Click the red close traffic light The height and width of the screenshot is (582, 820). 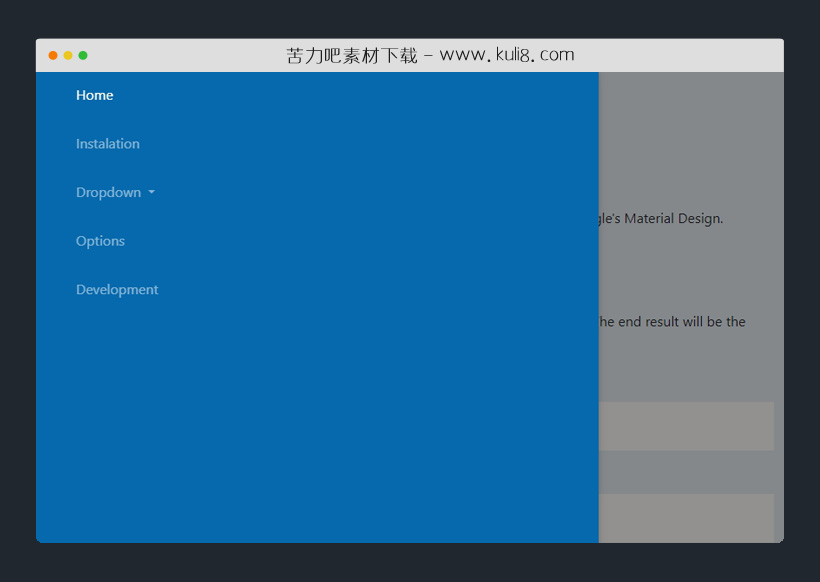[x=52, y=56]
